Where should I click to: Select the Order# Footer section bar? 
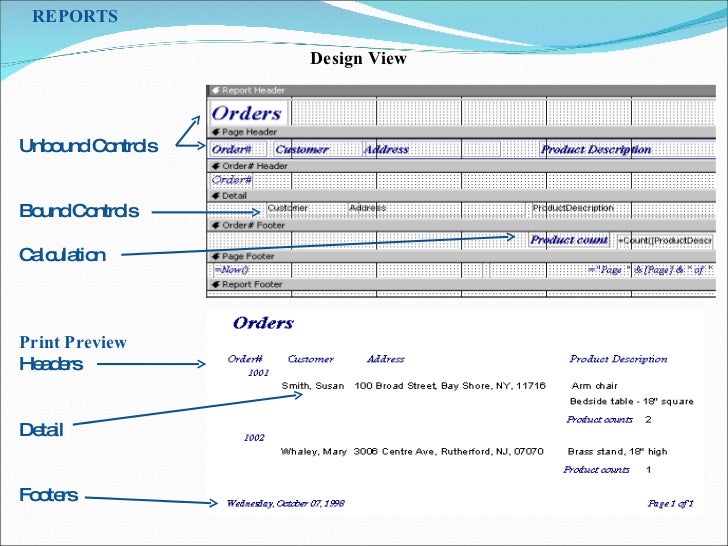(x=461, y=225)
